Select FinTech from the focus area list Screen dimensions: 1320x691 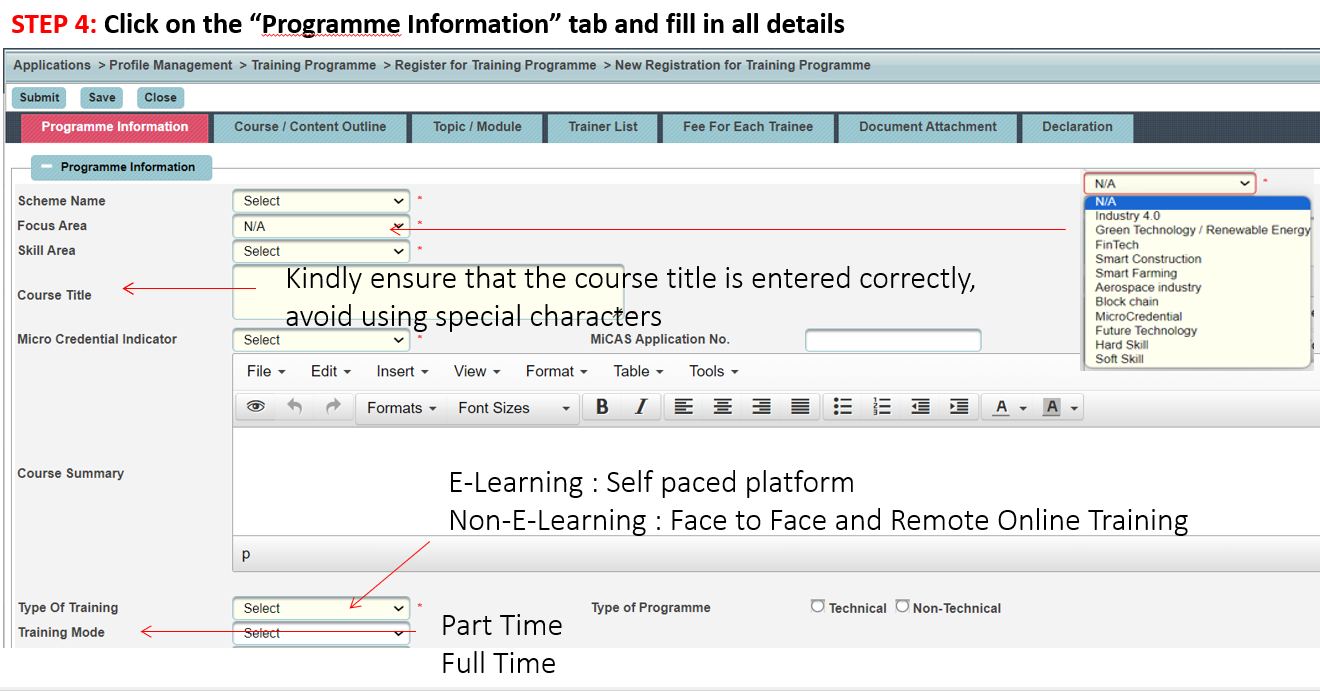(x=1115, y=243)
